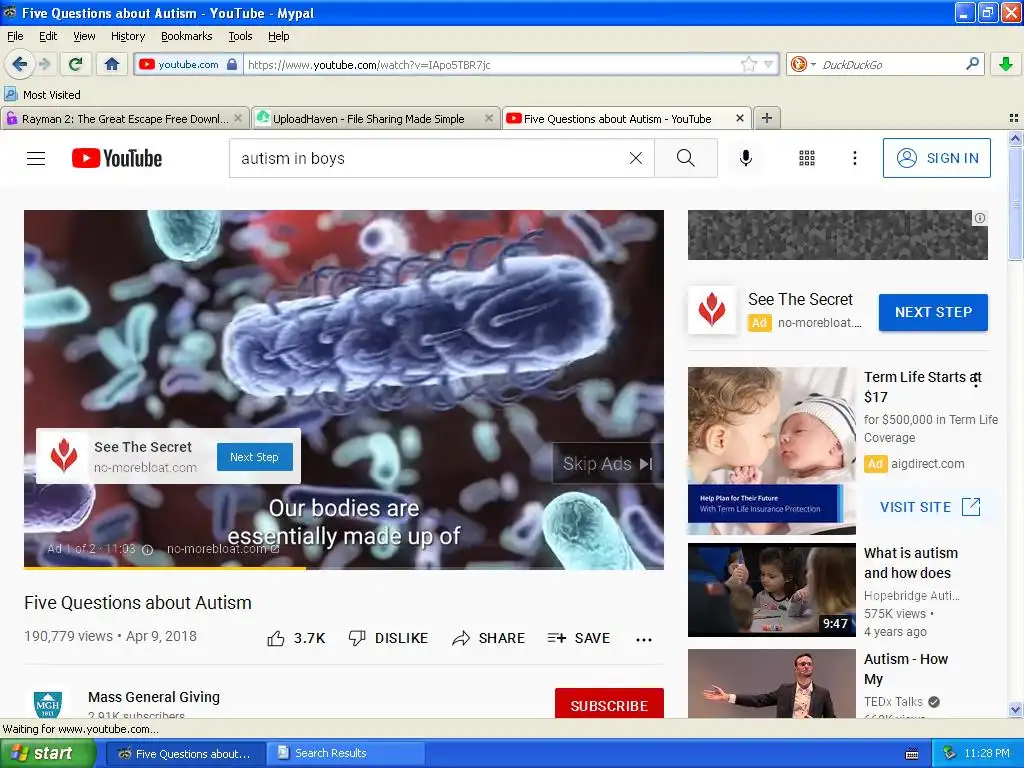Open the Windows start button
1024x768 pixels.
point(47,753)
